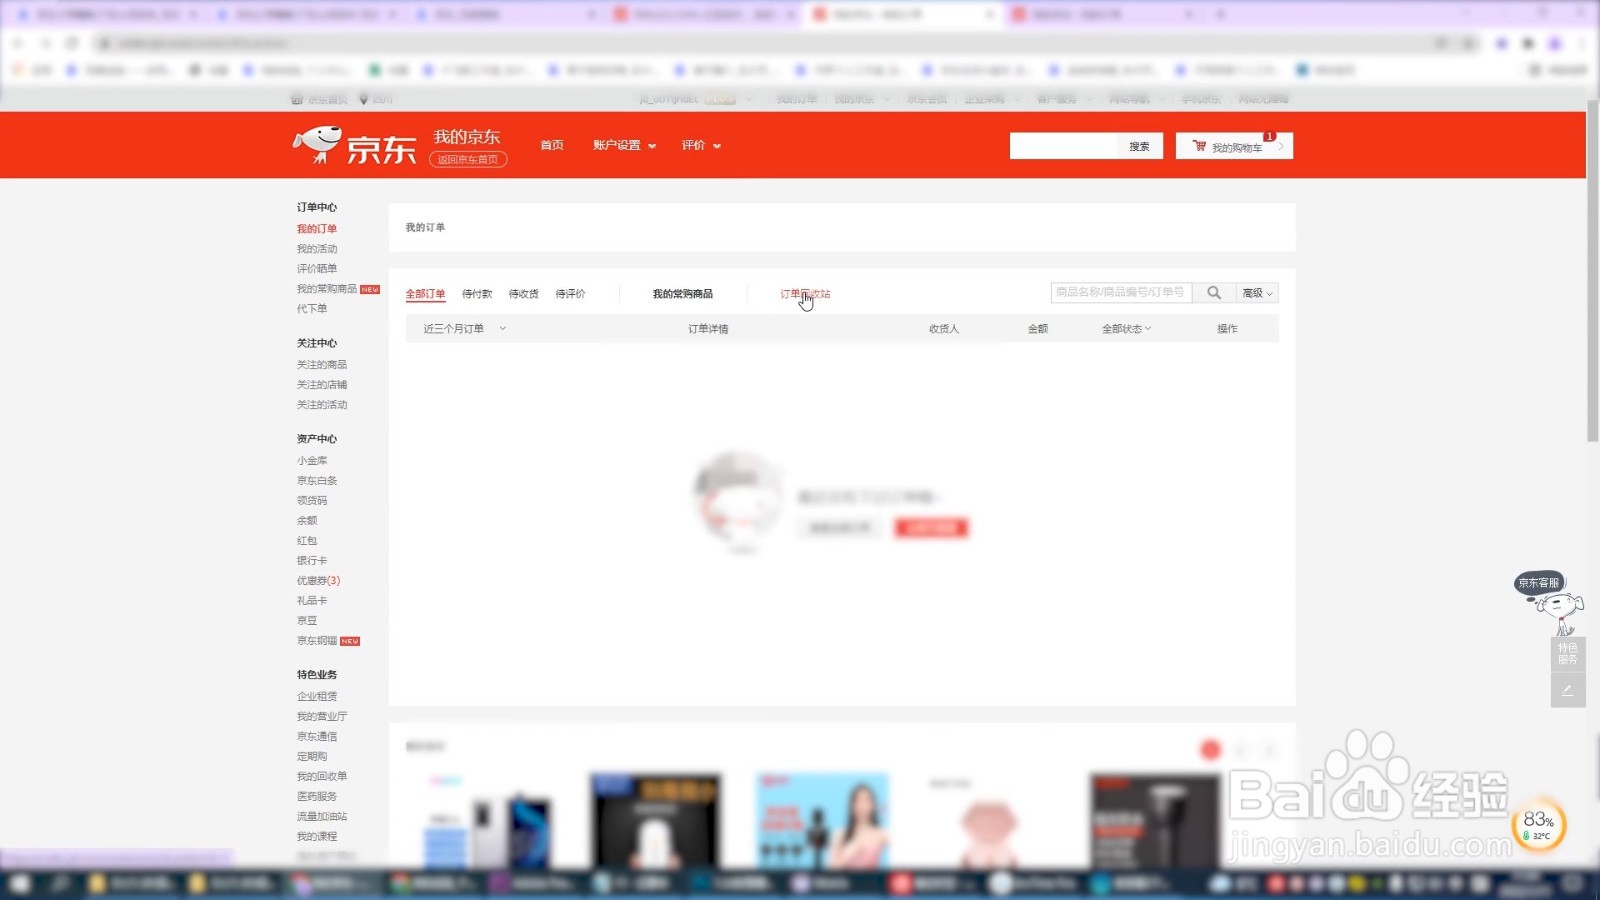Image resolution: width=1600 pixels, height=900 pixels.
Task: Click the location pin icon in top bar
Action: pyautogui.click(x=364, y=99)
